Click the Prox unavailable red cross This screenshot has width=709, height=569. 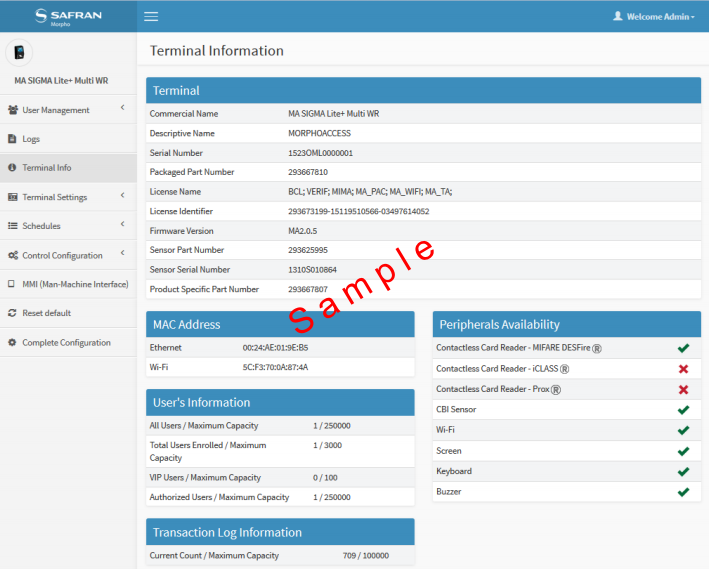pyautogui.click(x=683, y=389)
